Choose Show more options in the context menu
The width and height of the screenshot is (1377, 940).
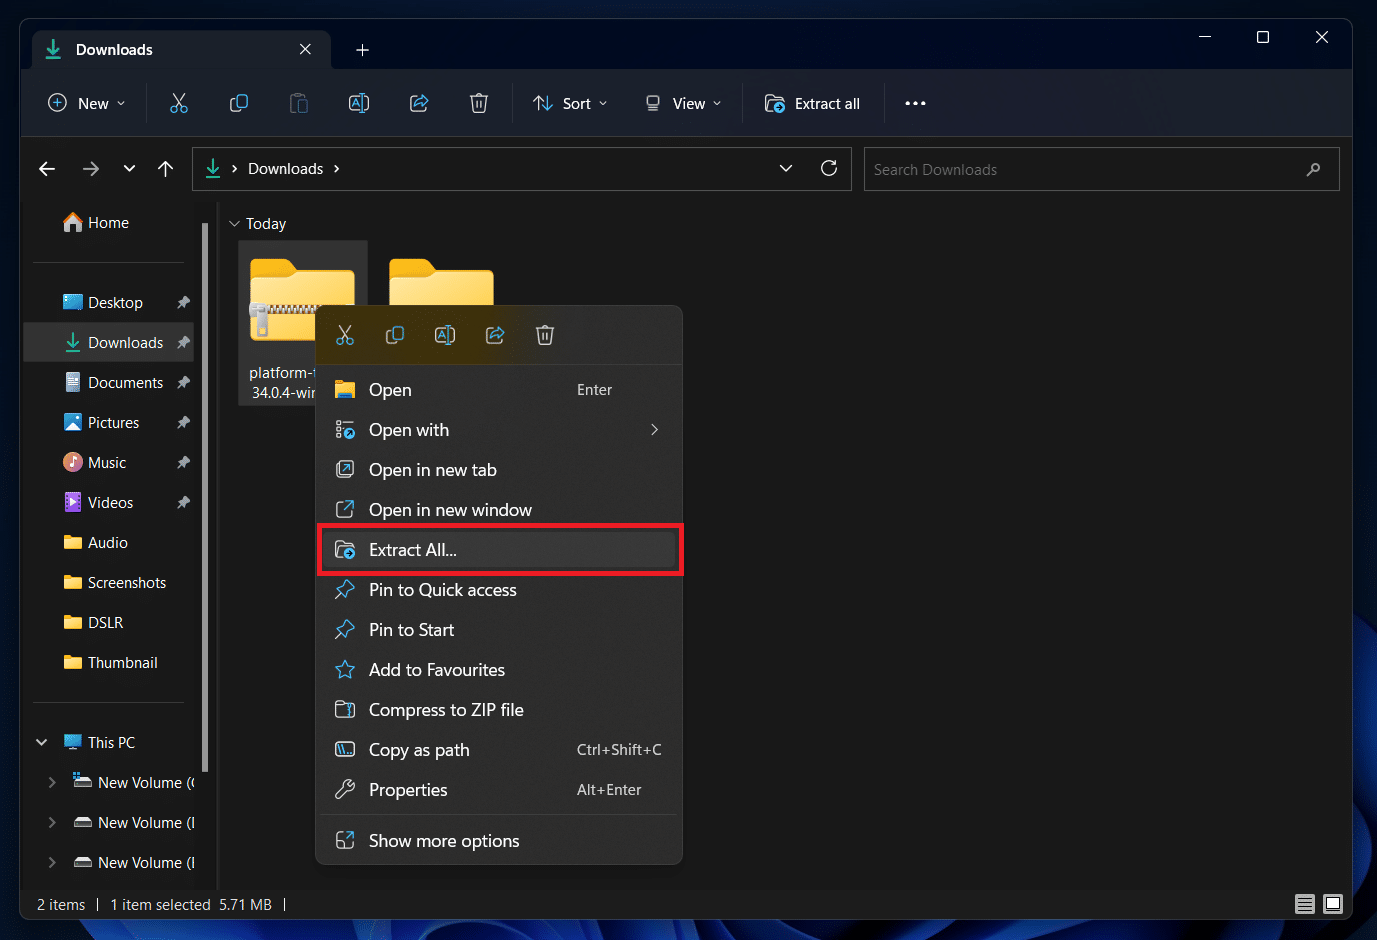pyautogui.click(x=444, y=841)
